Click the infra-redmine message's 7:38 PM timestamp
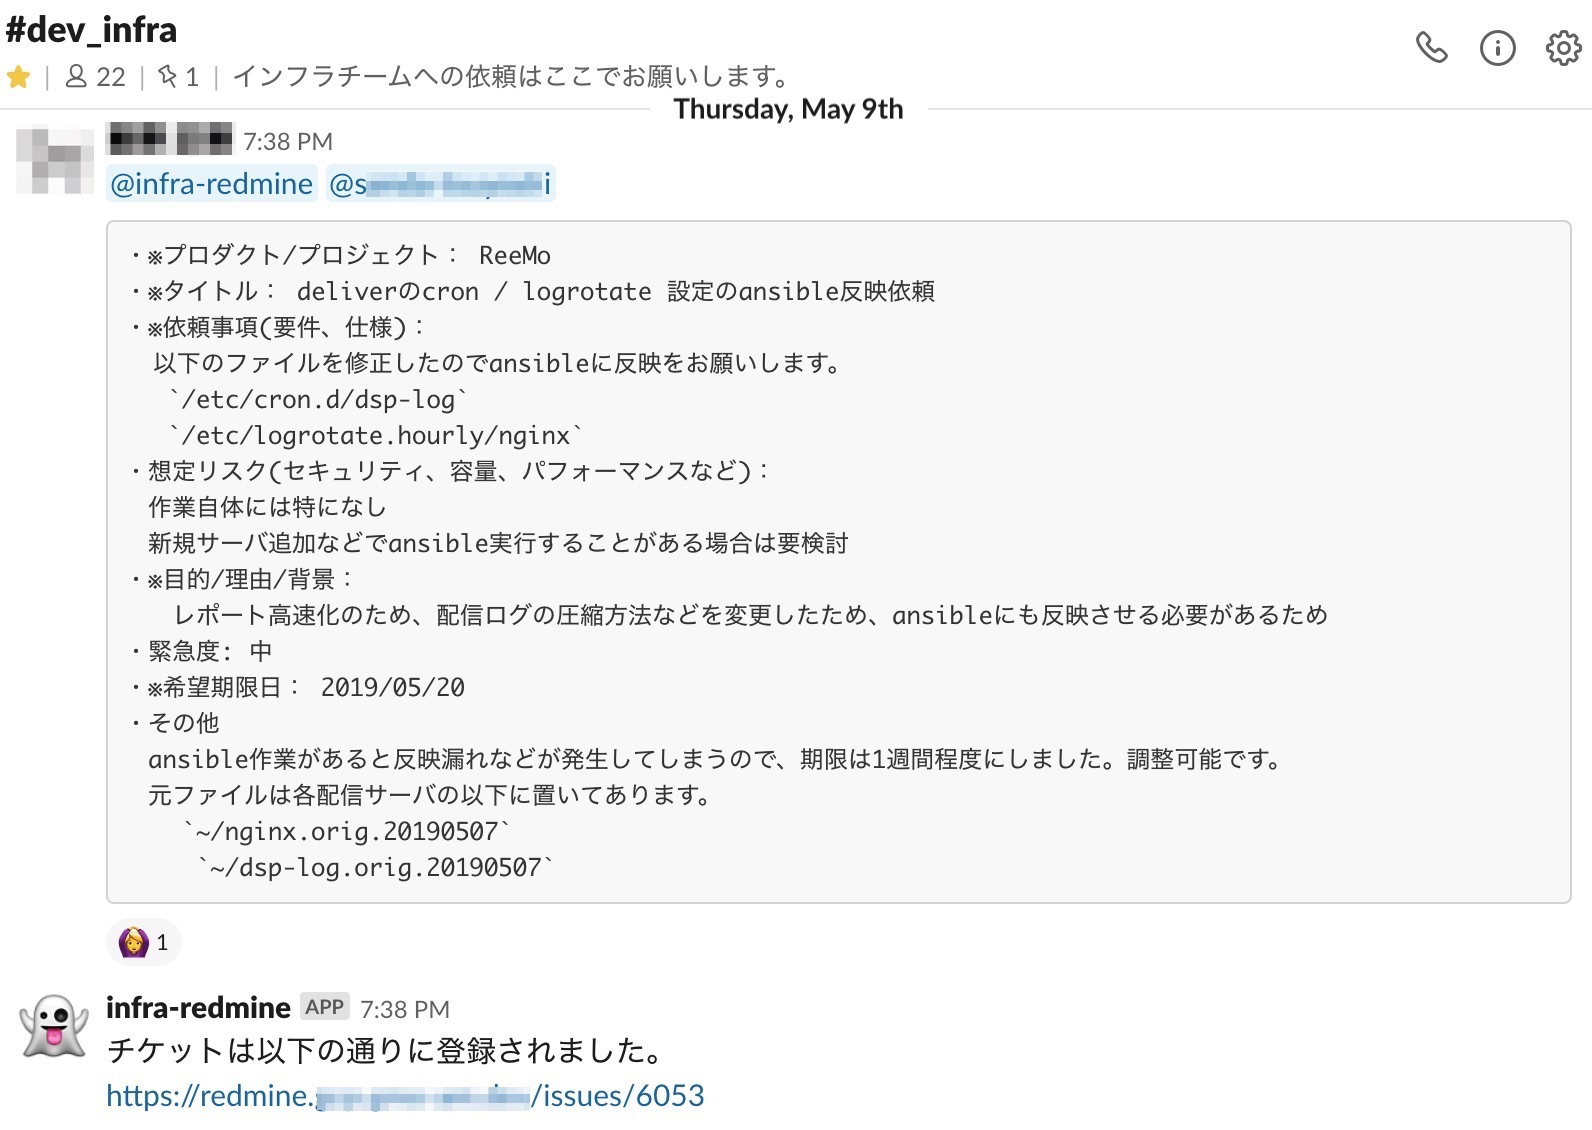The height and width of the screenshot is (1130, 1592). [x=405, y=1009]
